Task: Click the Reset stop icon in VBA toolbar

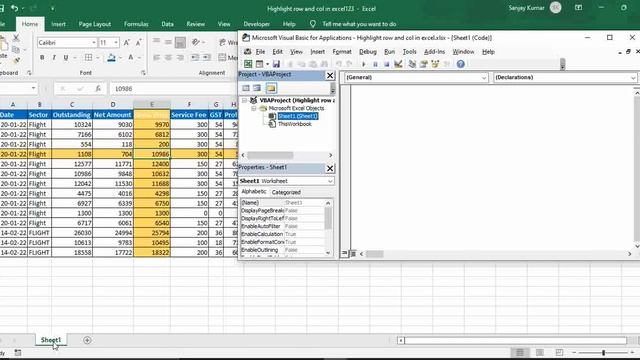Action: (x=386, y=64)
